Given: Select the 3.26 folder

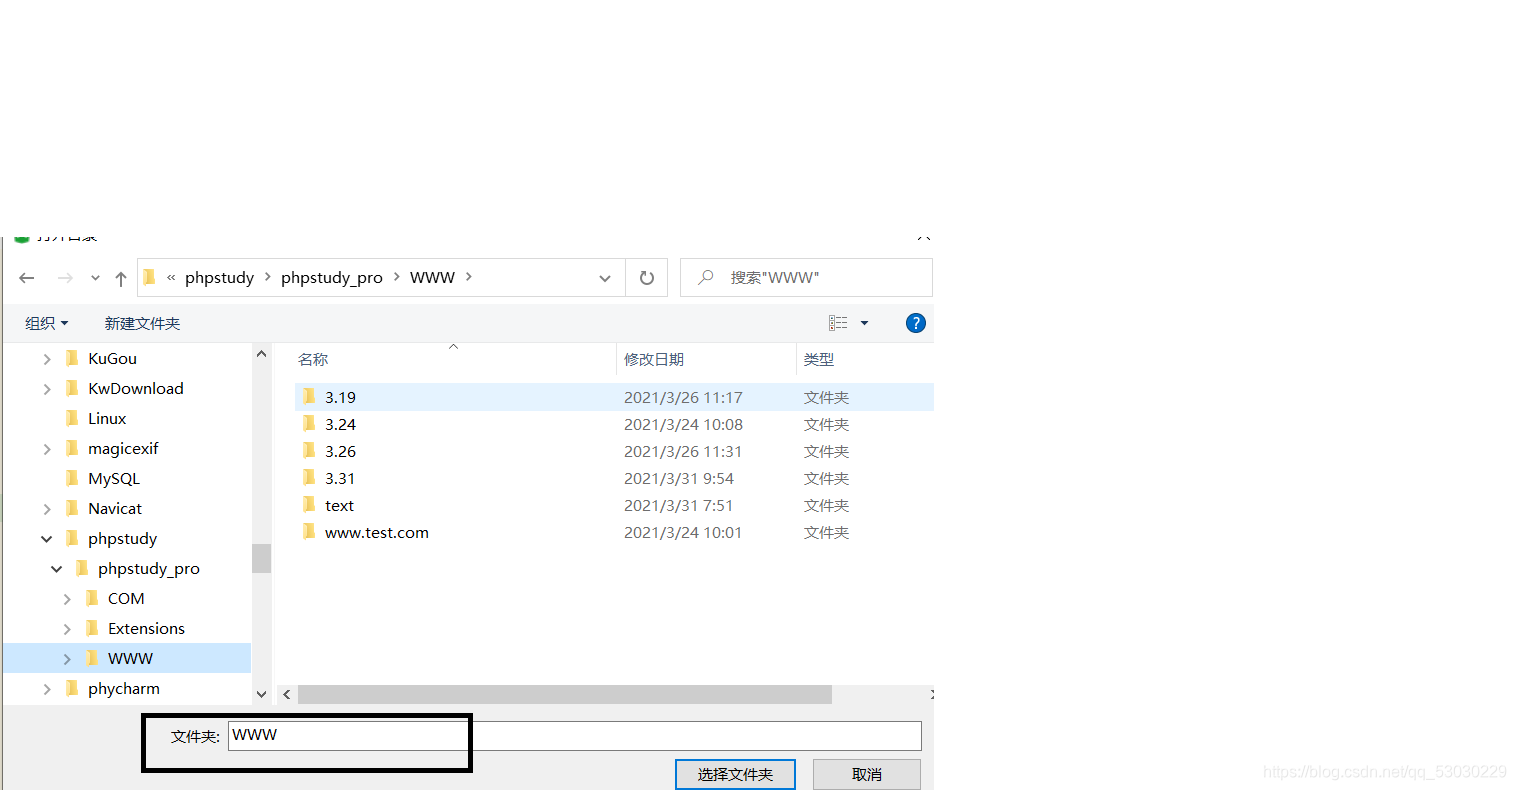Looking at the screenshot, I should coord(340,451).
